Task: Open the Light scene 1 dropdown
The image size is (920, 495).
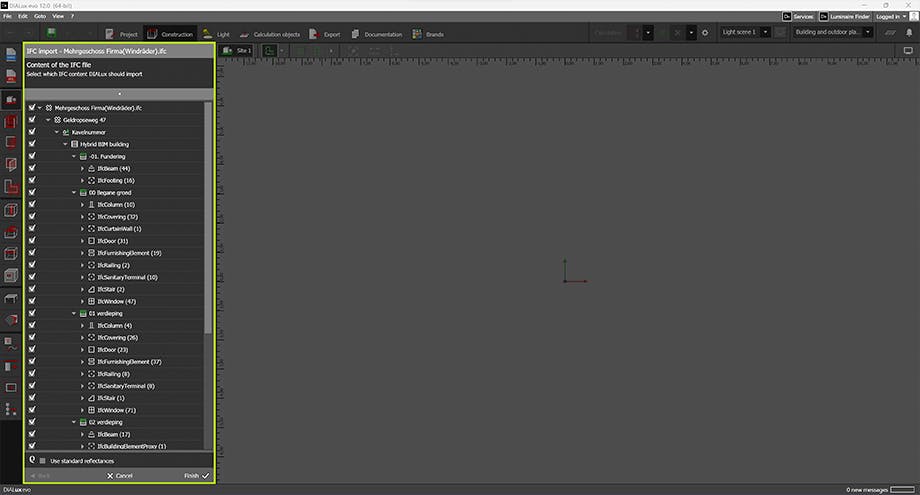Action: [765, 32]
